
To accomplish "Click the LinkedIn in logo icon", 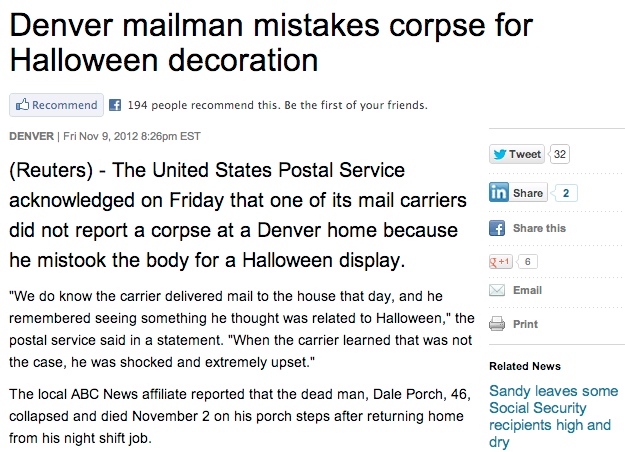I will click(499, 193).
